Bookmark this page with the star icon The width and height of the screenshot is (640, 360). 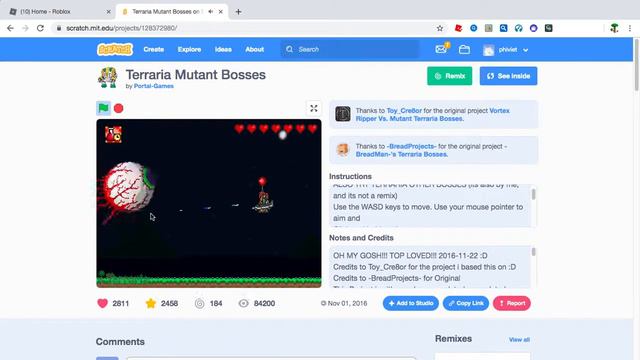[x=440, y=28]
